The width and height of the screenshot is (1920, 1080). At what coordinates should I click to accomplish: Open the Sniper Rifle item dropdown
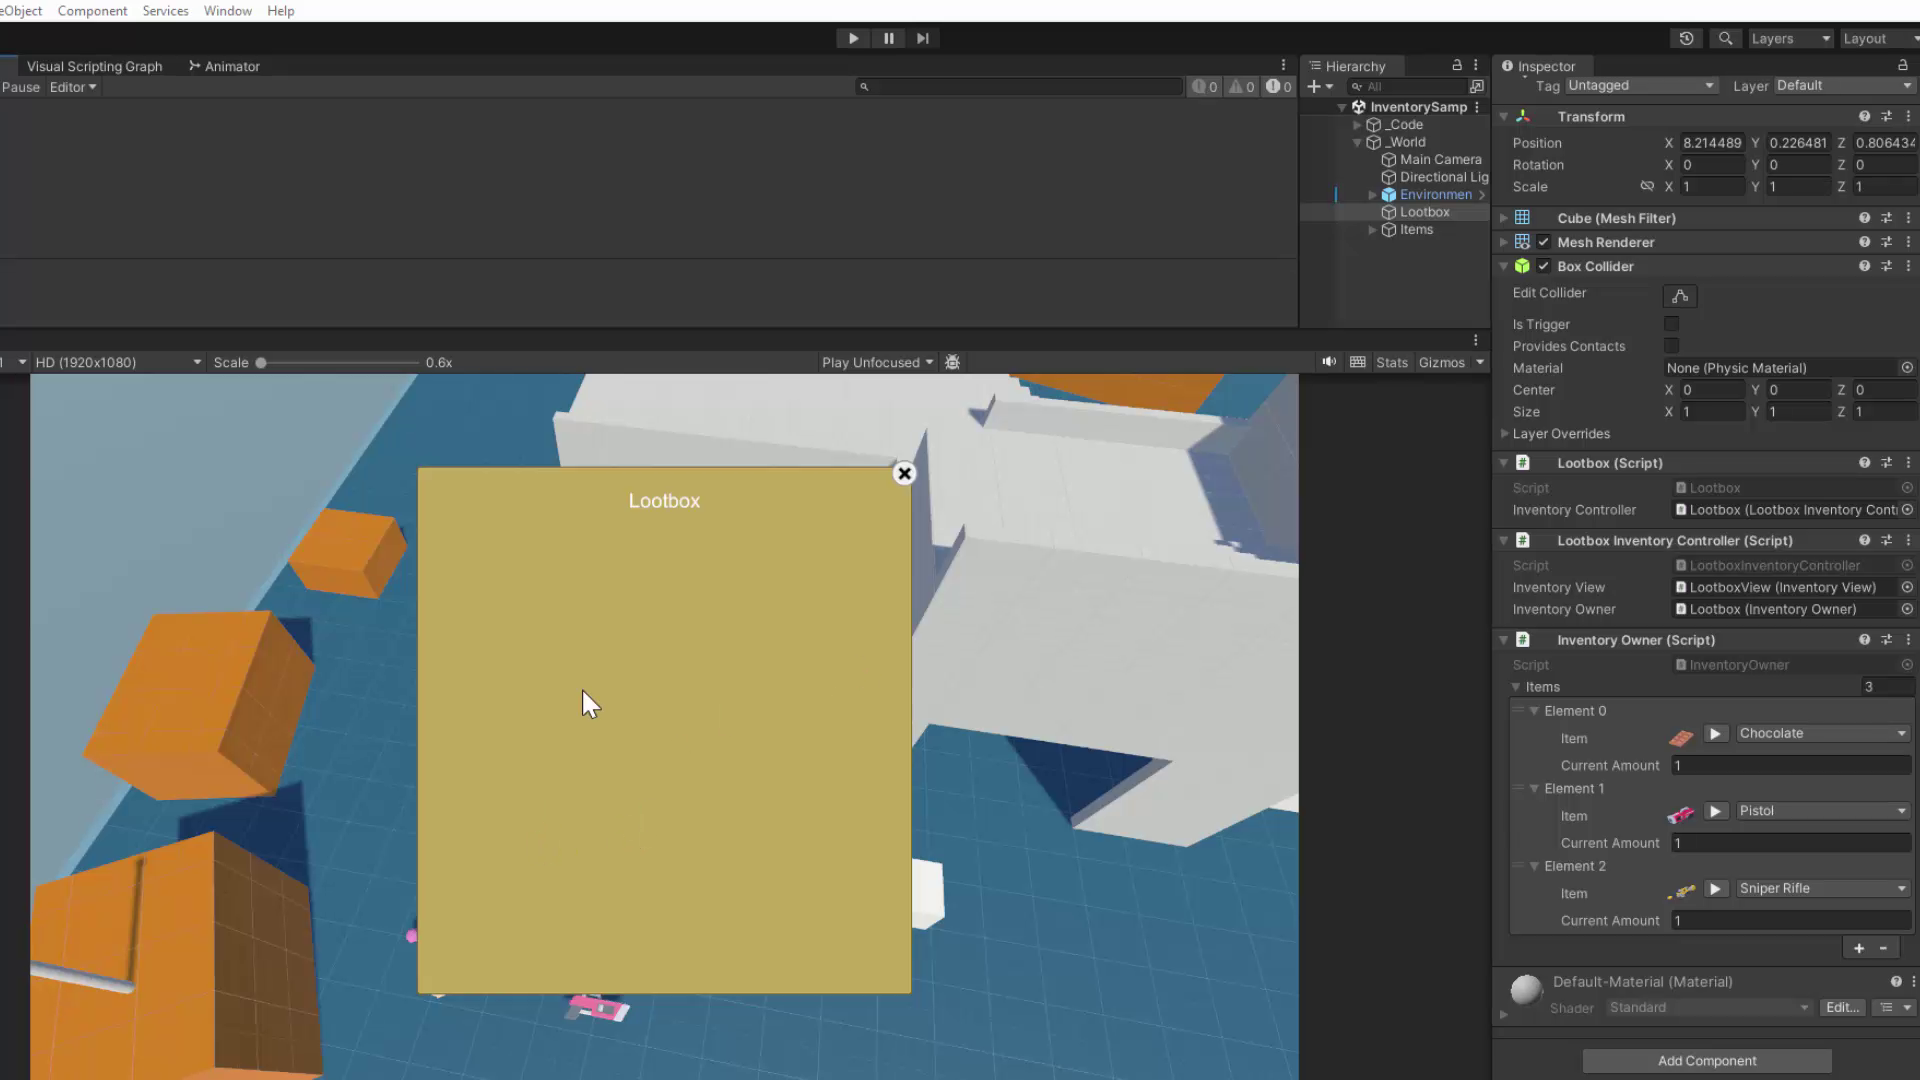coord(1823,889)
